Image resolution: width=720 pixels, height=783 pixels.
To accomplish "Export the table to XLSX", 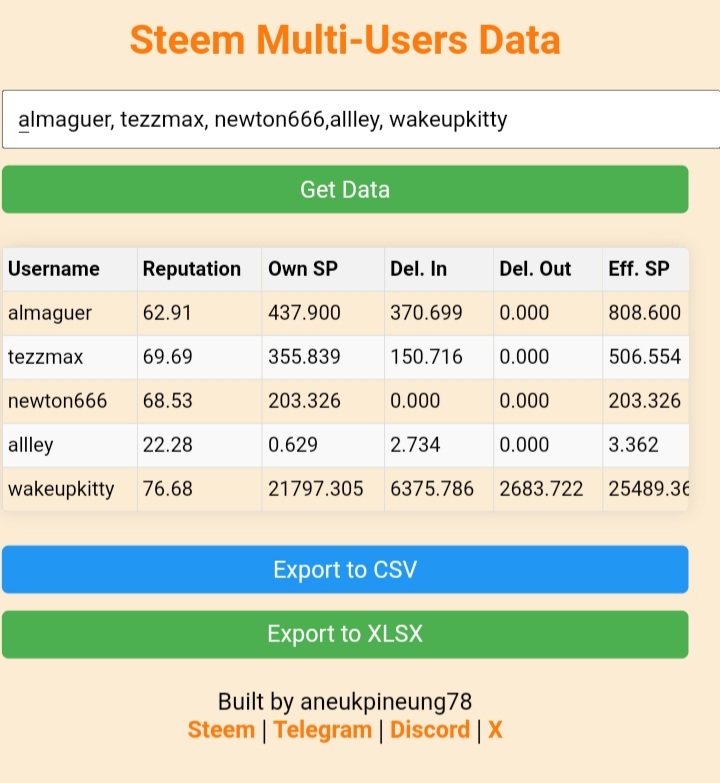I will 345,634.
